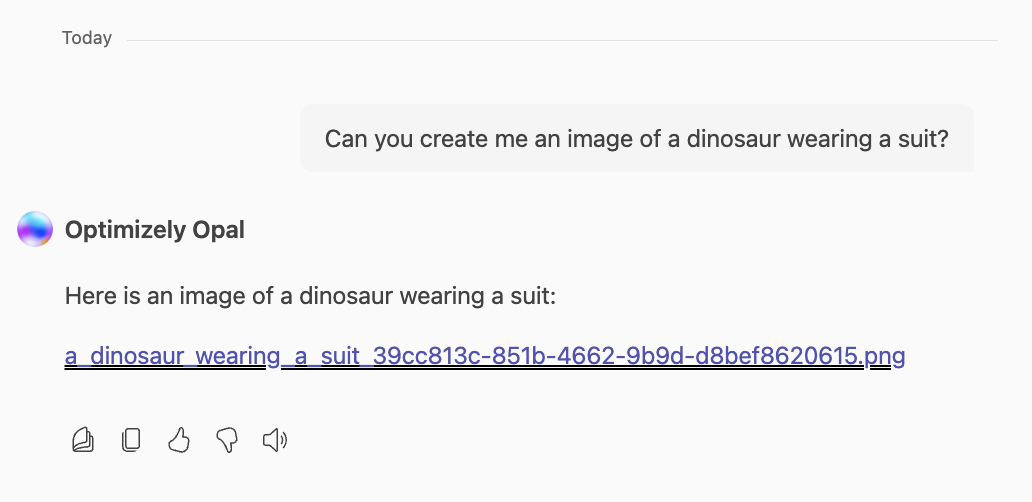Click the Today date separator label
The width and height of the screenshot is (1032, 502).
(x=87, y=38)
